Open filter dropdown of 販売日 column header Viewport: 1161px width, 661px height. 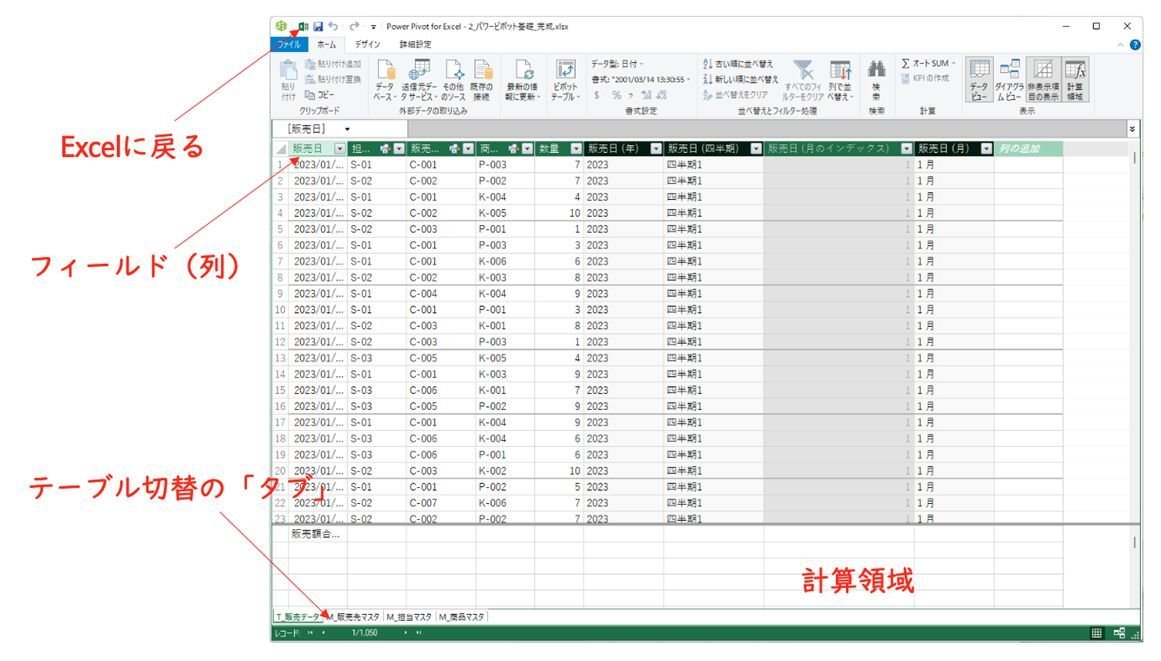pyautogui.click(x=340, y=149)
